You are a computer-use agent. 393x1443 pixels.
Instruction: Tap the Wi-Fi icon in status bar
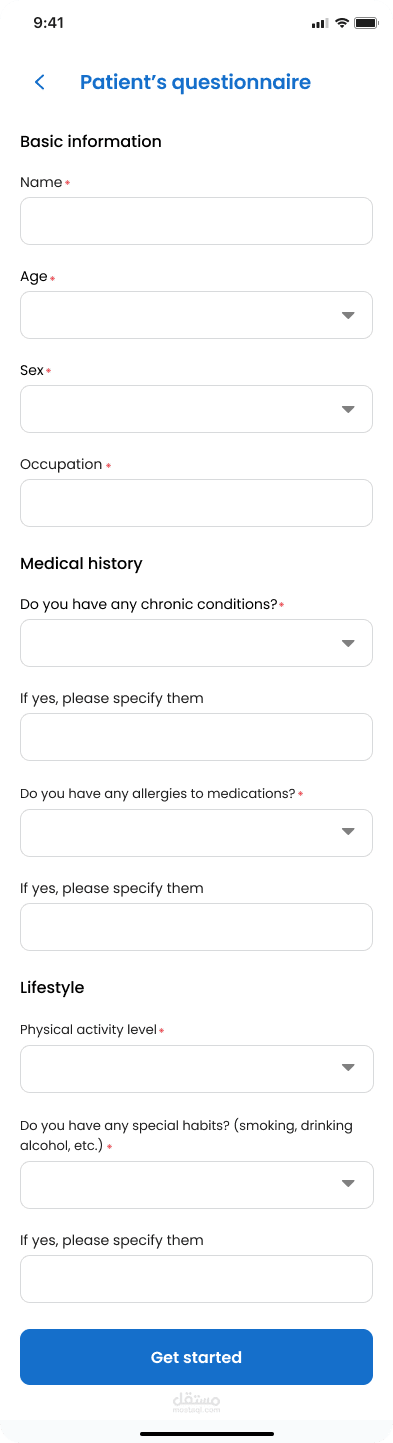point(342,23)
